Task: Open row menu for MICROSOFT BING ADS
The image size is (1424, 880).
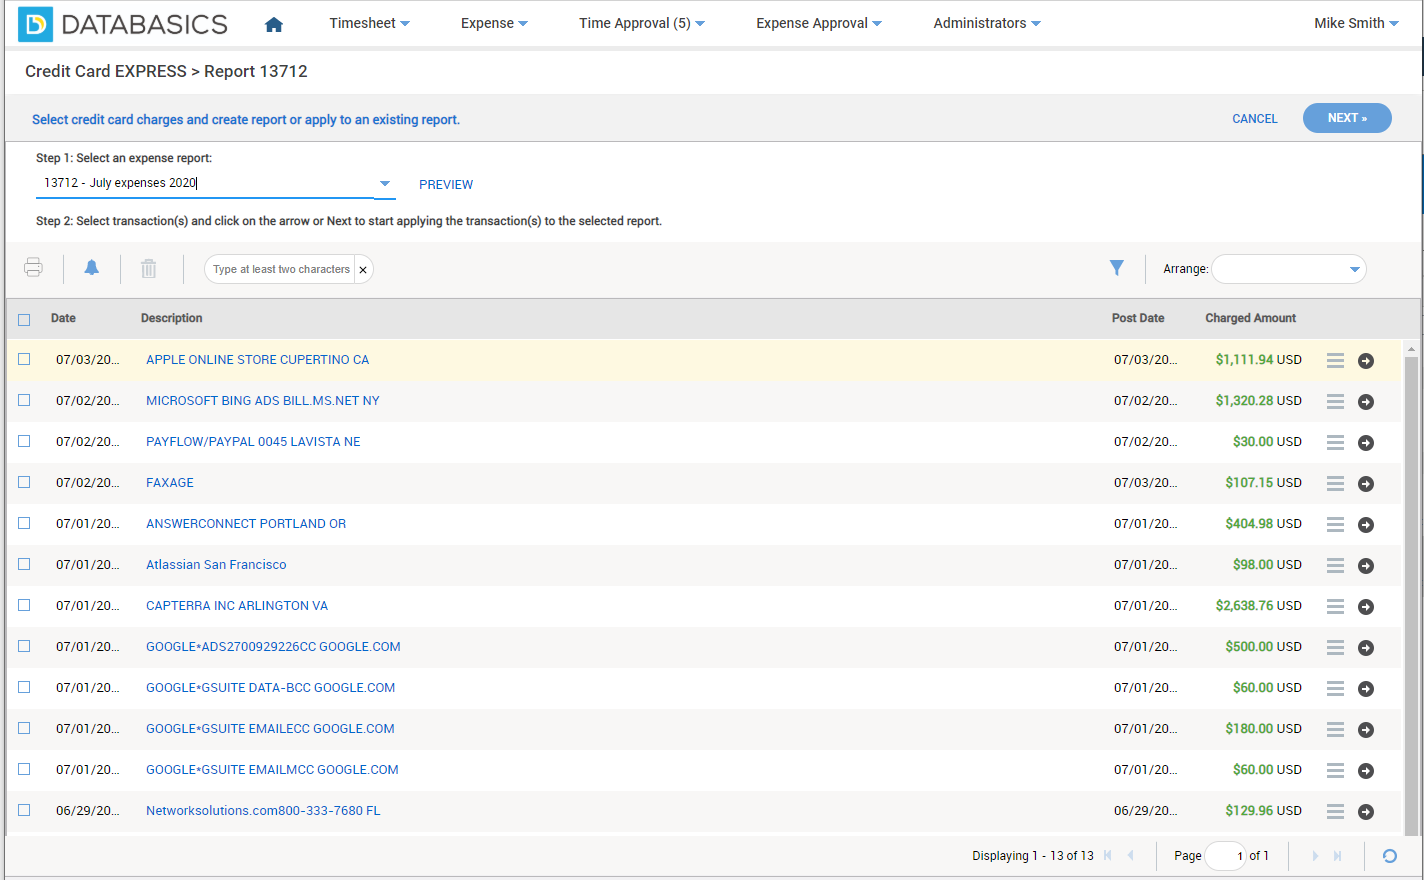Action: (1335, 401)
